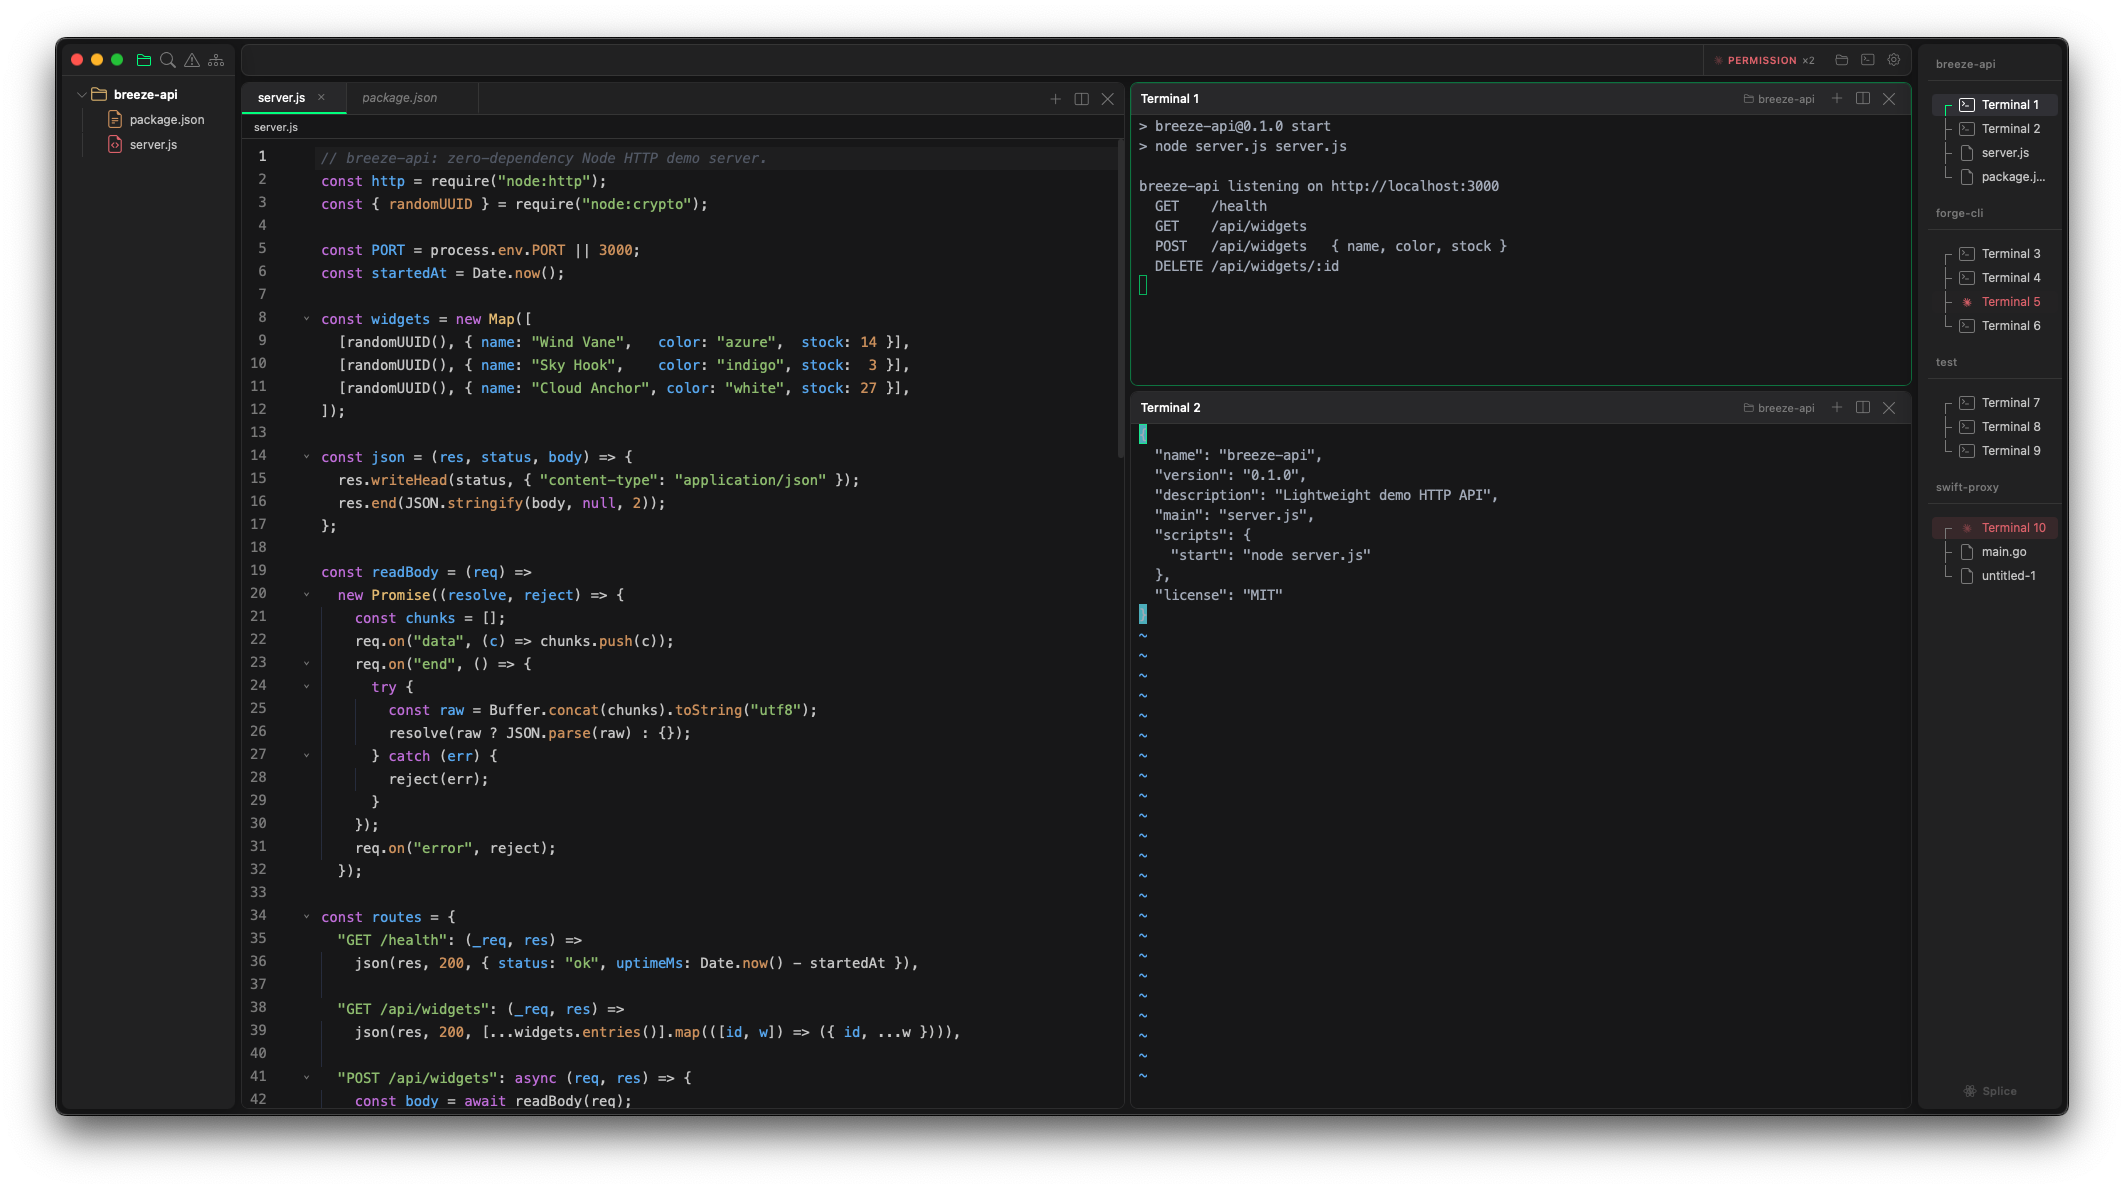2124x1189 pixels.
Task: Click the breeze-api group header in right sidebar
Action: point(1965,64)
